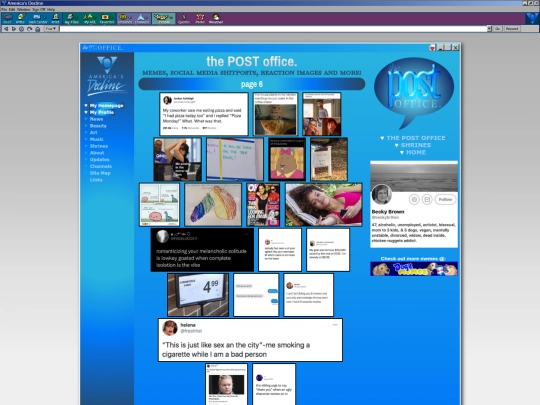Open the Window menu
Viewport: 540px width, 405px height.
tap(23, 9)
